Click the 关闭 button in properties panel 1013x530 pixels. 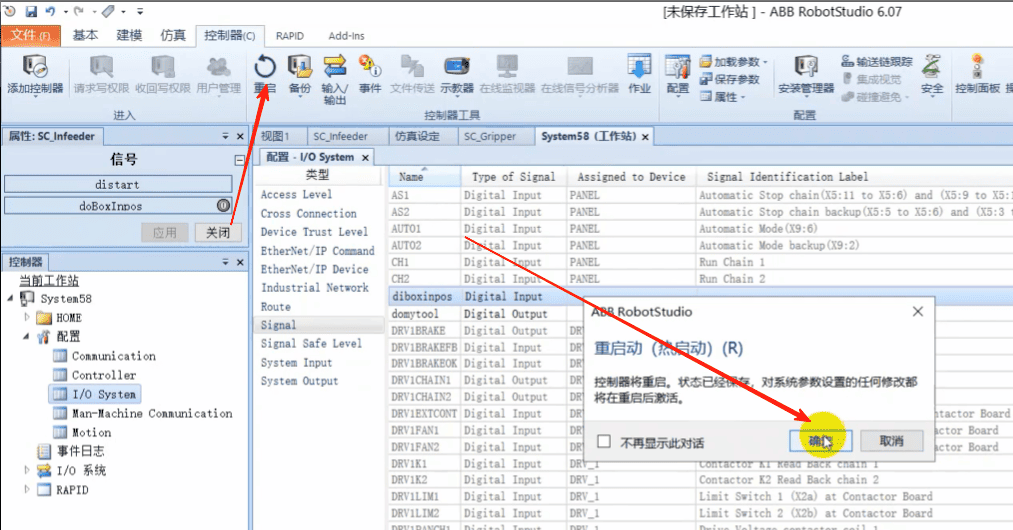click(x=218, y=233)
